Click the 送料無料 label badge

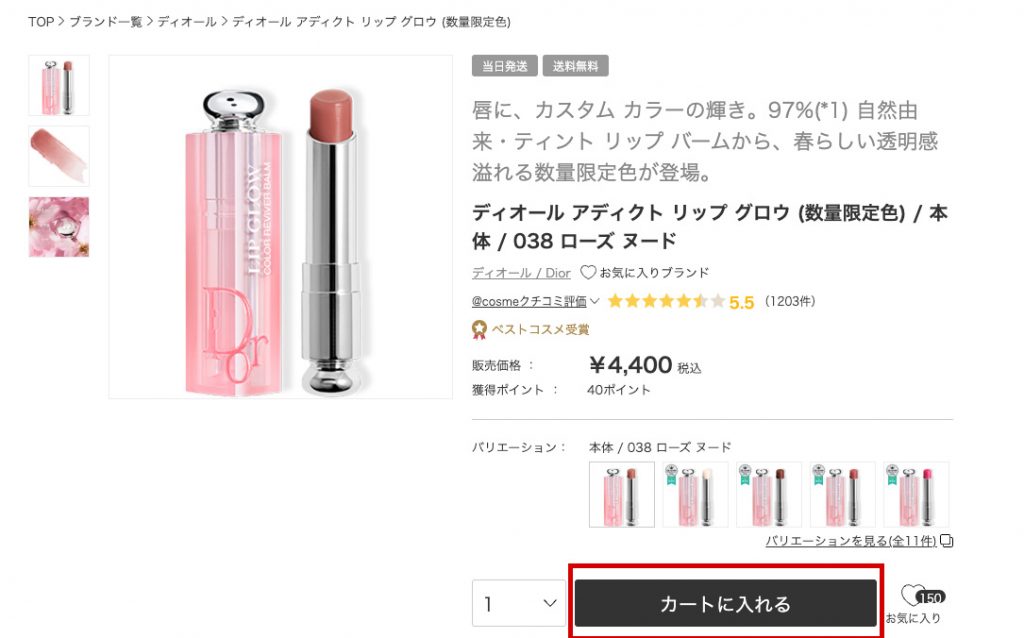[575, 66]
